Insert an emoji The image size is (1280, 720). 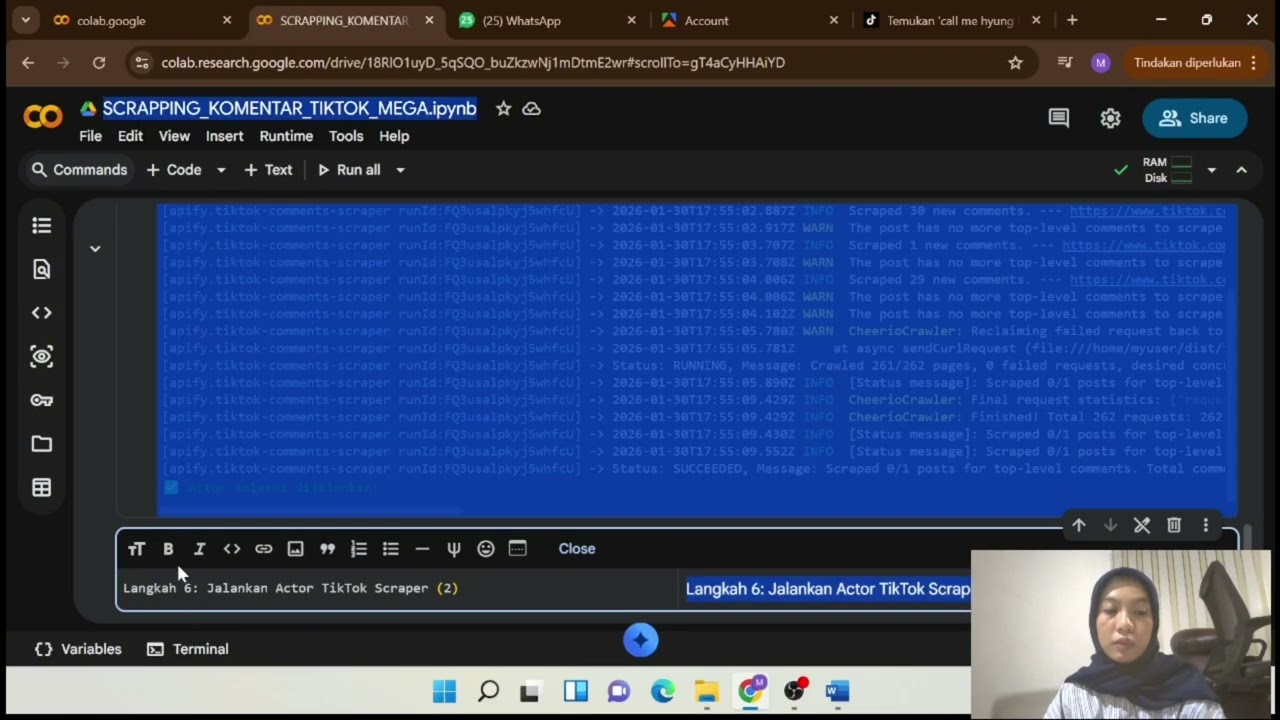coord(486,549)
